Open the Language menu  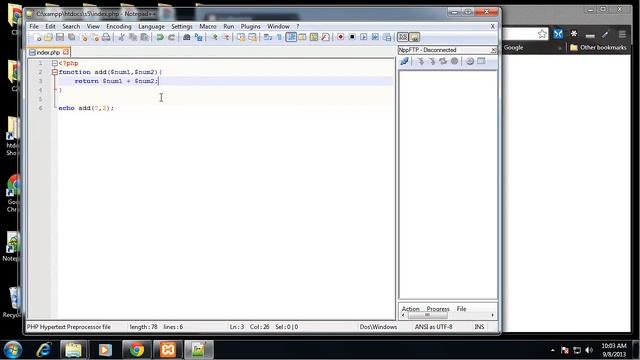[x=151, y=26]
